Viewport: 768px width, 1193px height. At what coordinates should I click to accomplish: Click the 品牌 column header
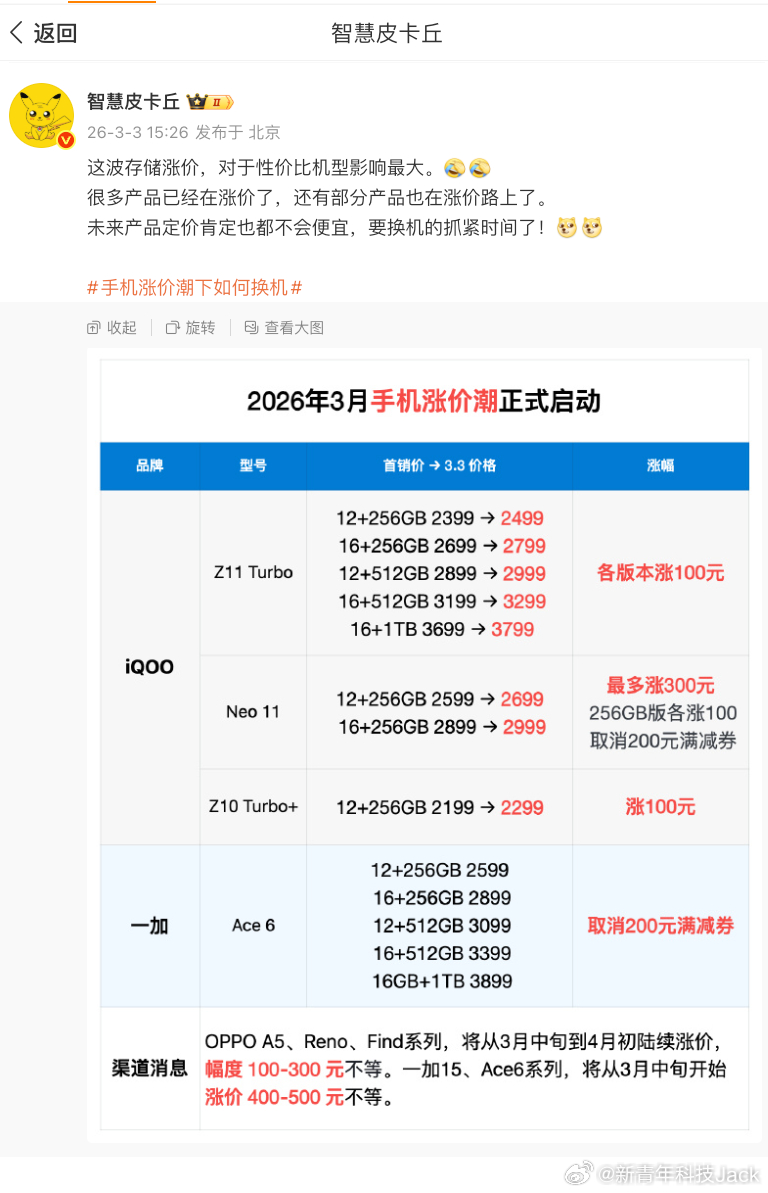point(150,466)
